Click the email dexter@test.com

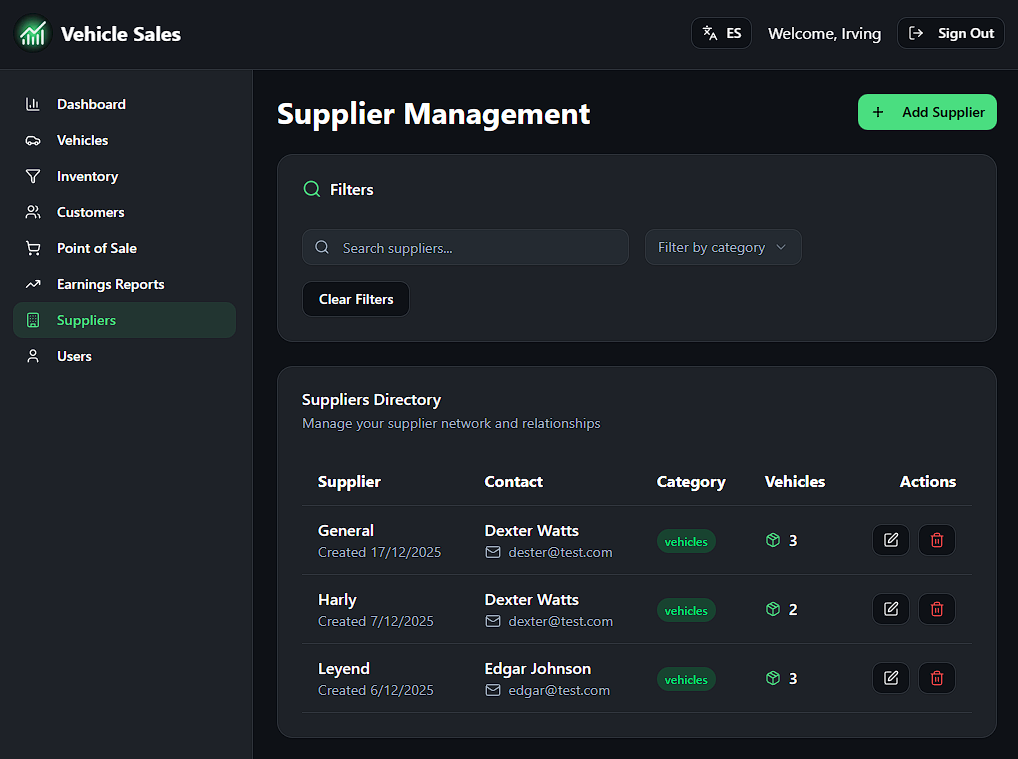tap(560, 621)
